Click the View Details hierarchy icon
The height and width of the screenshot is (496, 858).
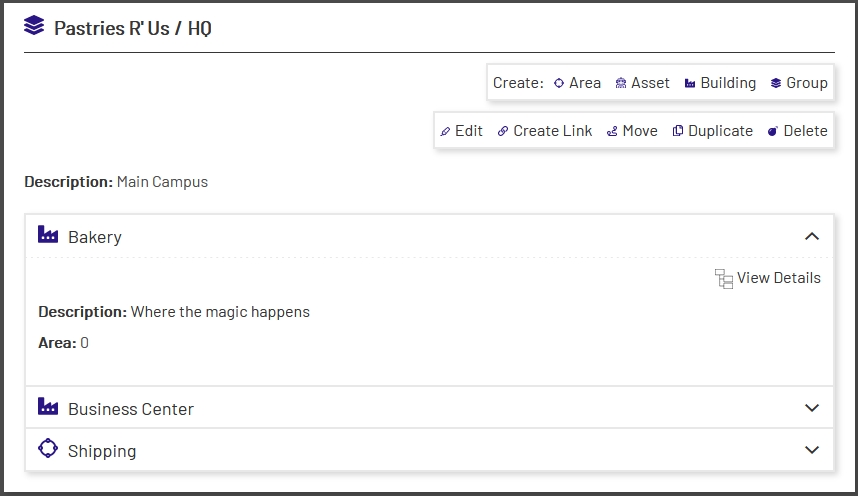[x=724, y=279]
